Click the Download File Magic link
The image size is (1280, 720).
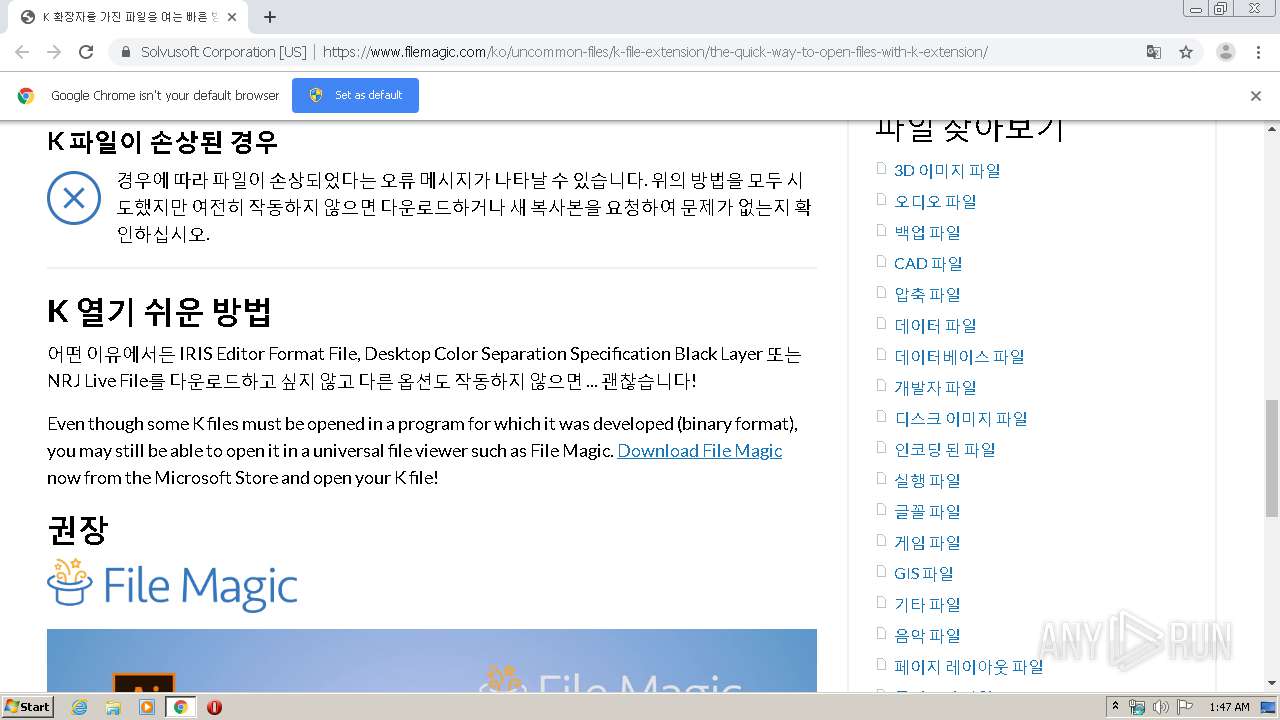point(700,451)
